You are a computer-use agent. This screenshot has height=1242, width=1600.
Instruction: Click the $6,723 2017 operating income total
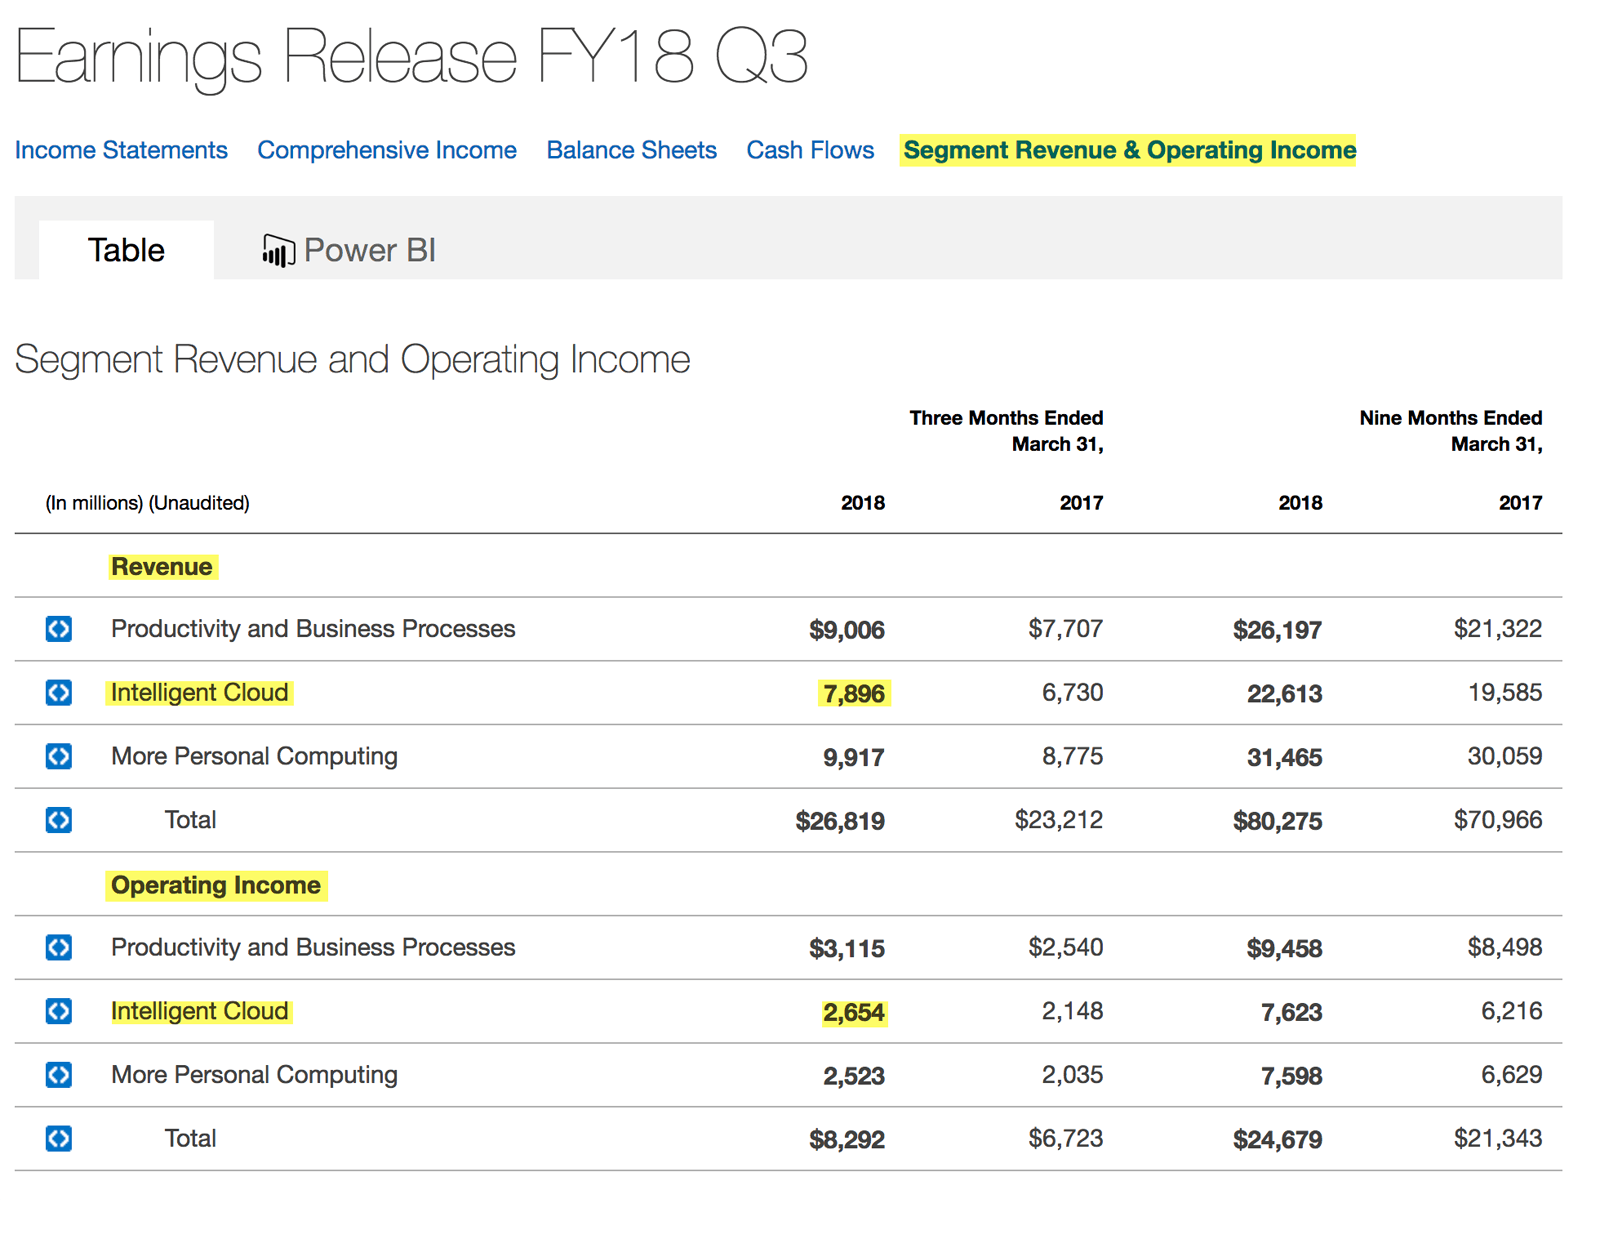[x=1066, y=1137]
